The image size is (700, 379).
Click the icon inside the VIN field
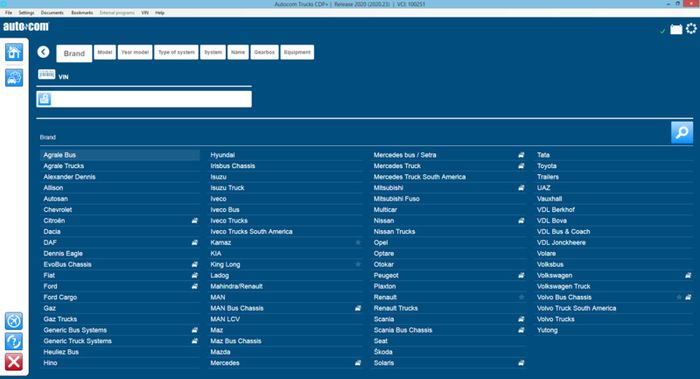(44, 99)
